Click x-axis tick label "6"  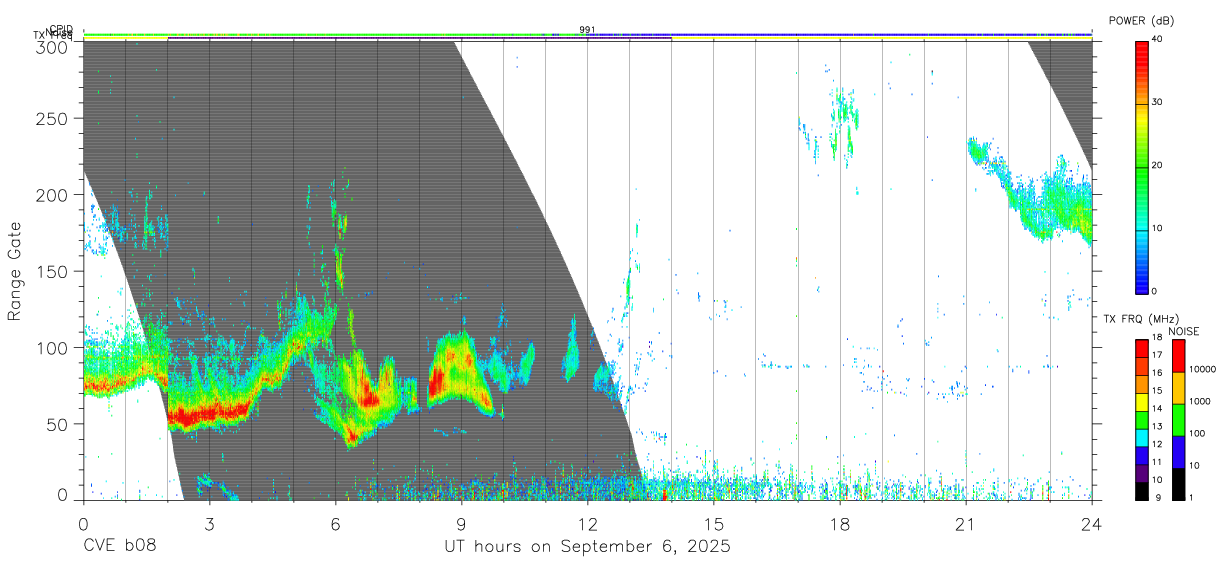coord(335,523)
